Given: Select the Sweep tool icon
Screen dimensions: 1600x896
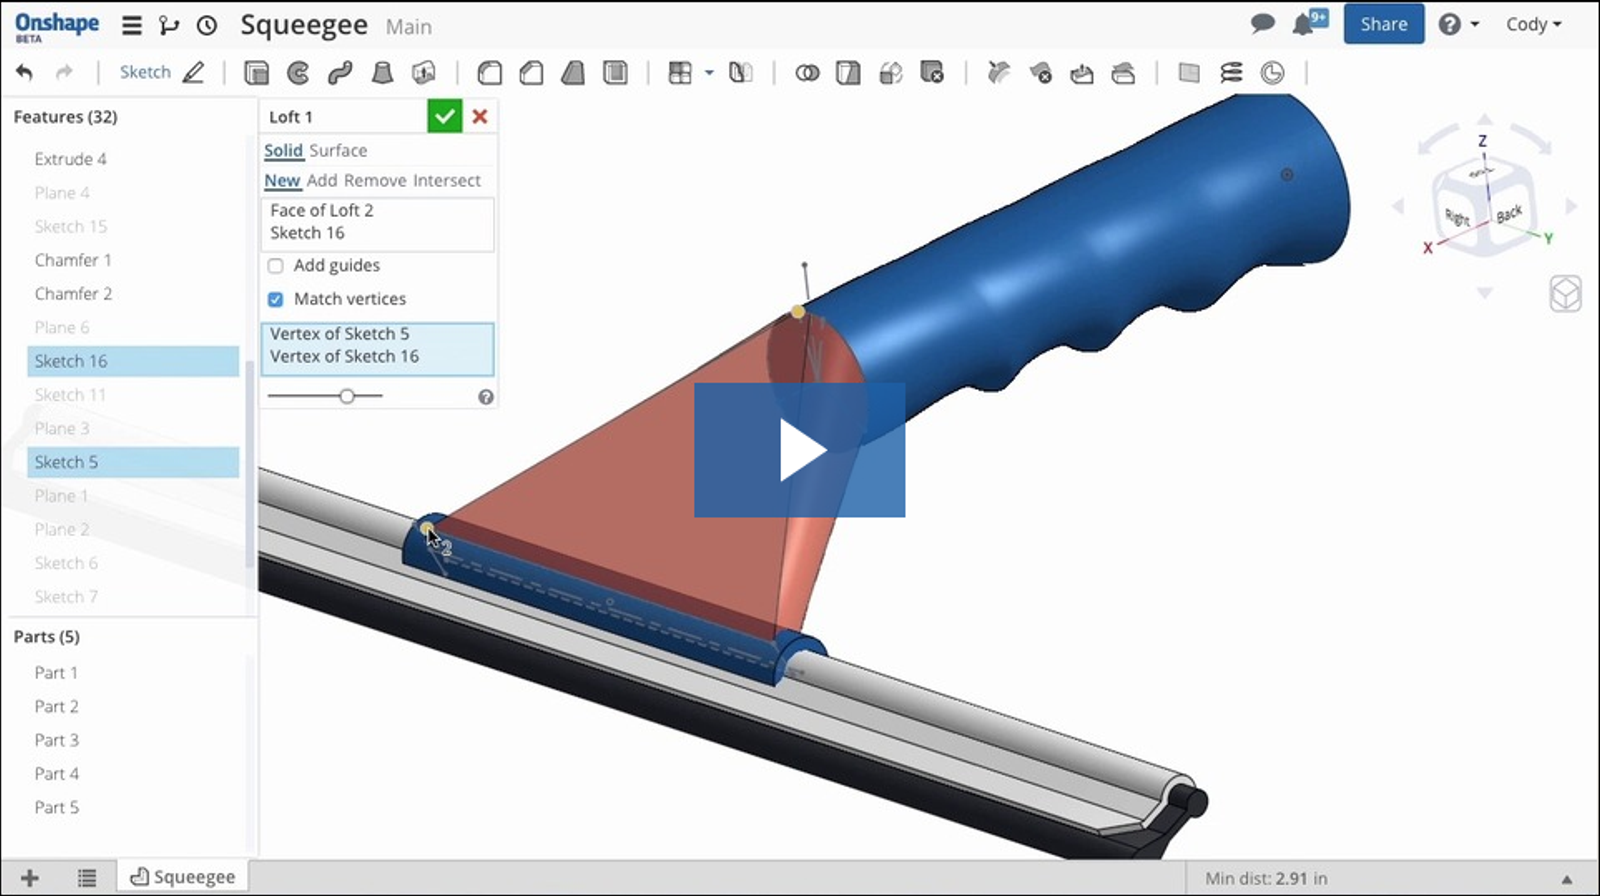Looking at the screenshot, I should tap(340, 72).
